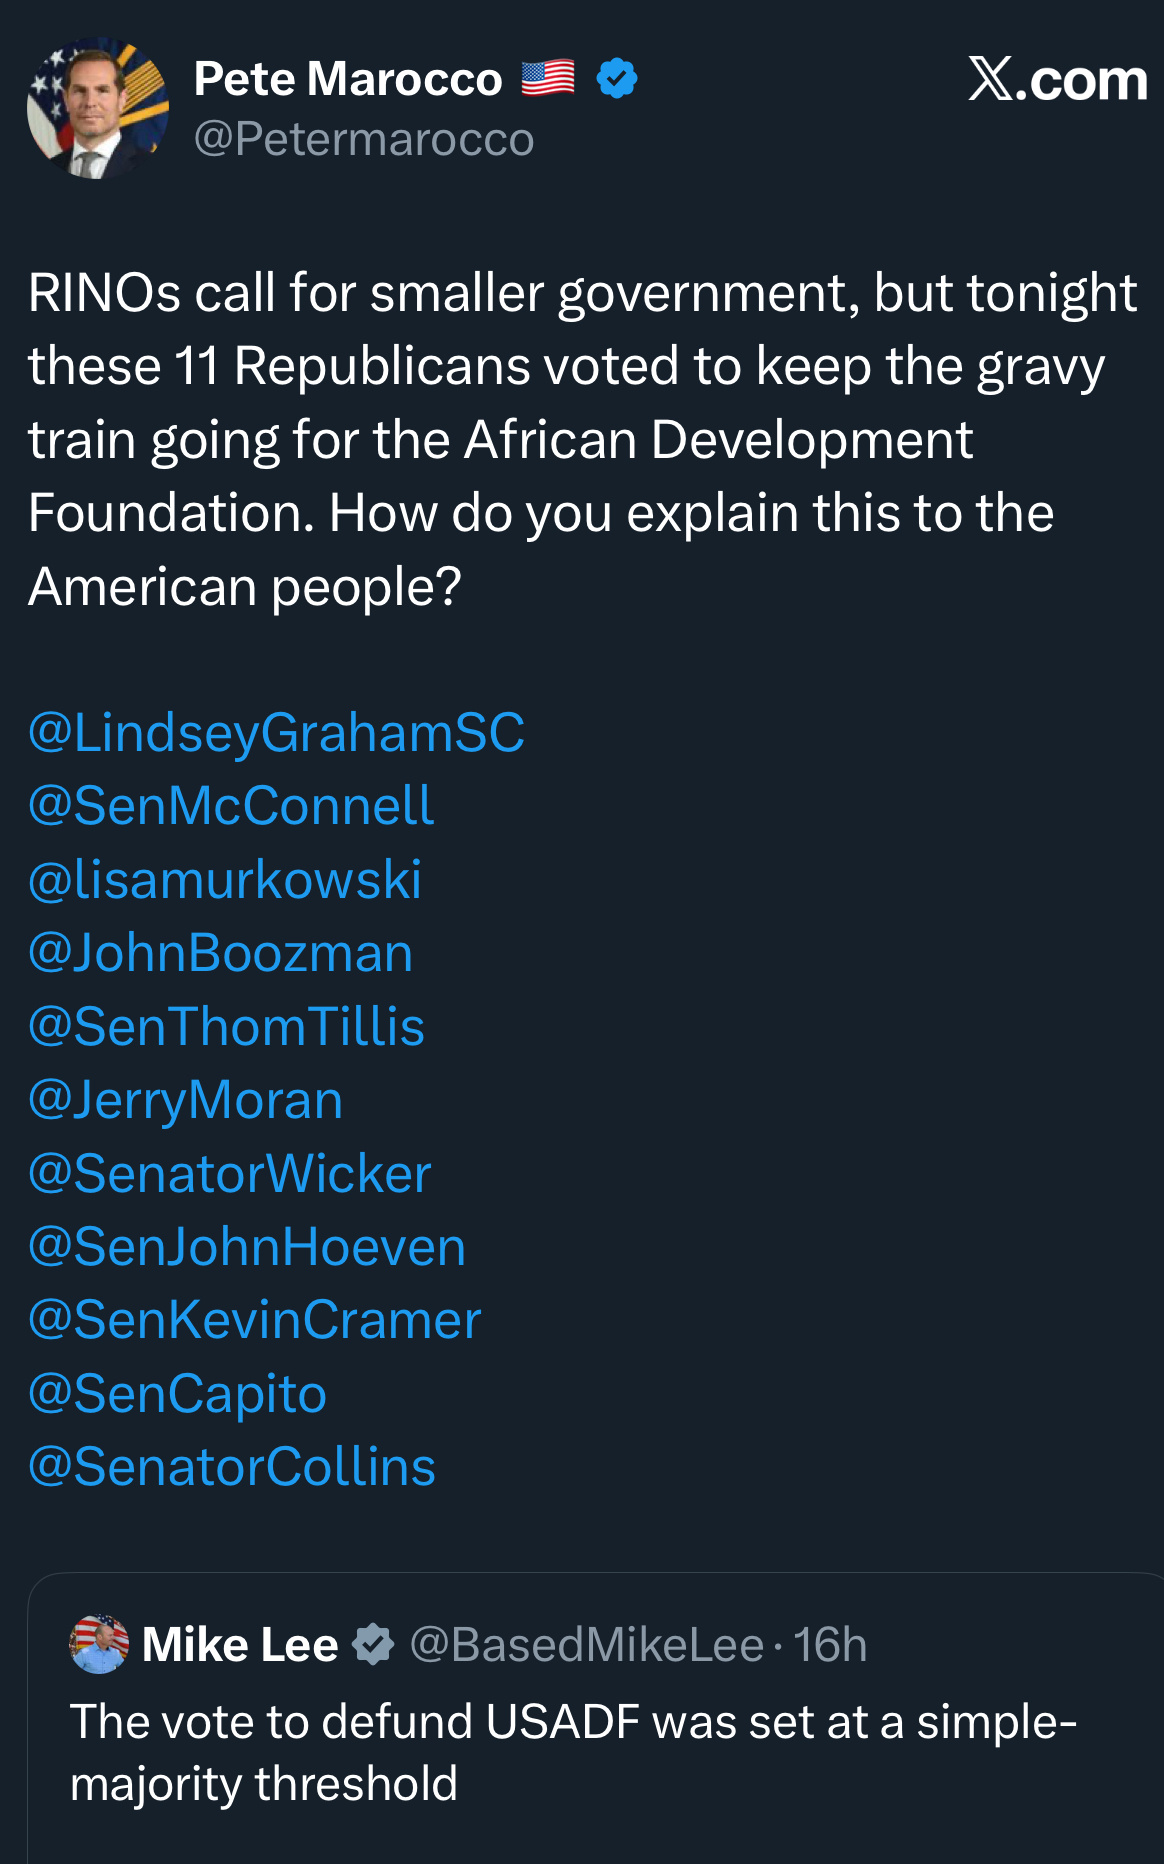Screen dimensions: 1164x1864
Task: Click the American flag emoji
Action: (x=548, y=78)
